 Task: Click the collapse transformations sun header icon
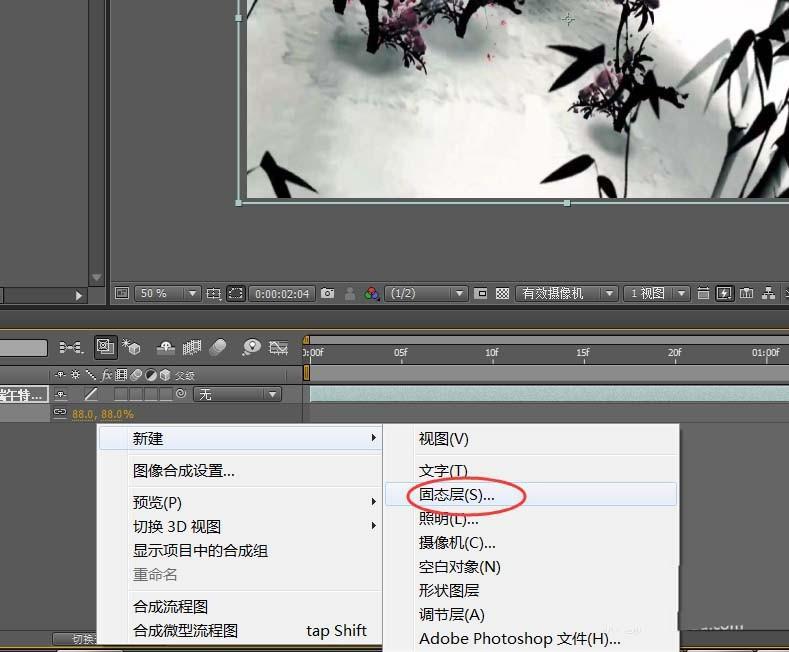[75, 375]
